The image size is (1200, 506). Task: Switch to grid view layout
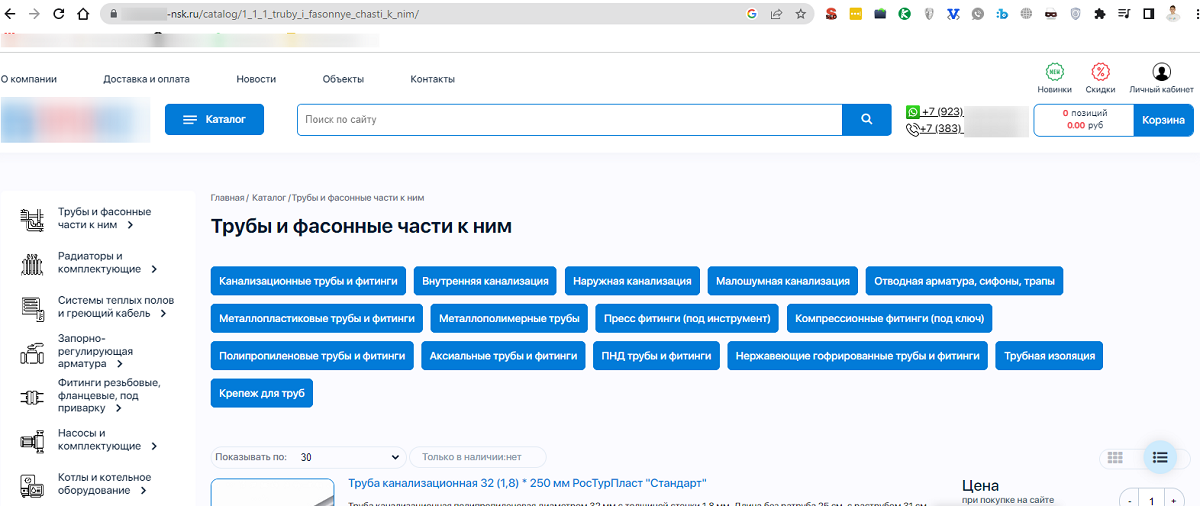pyautogui.click(x=1115, y=458)
